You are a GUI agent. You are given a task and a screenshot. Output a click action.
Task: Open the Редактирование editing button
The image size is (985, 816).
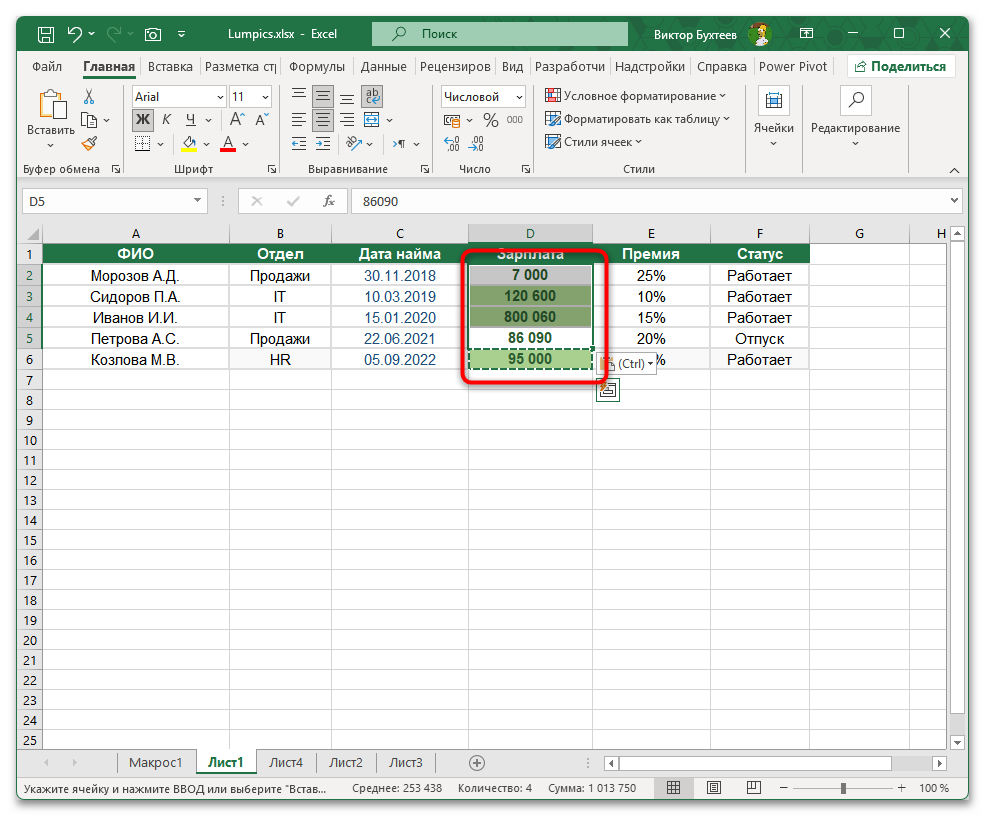tap(855, 117)
